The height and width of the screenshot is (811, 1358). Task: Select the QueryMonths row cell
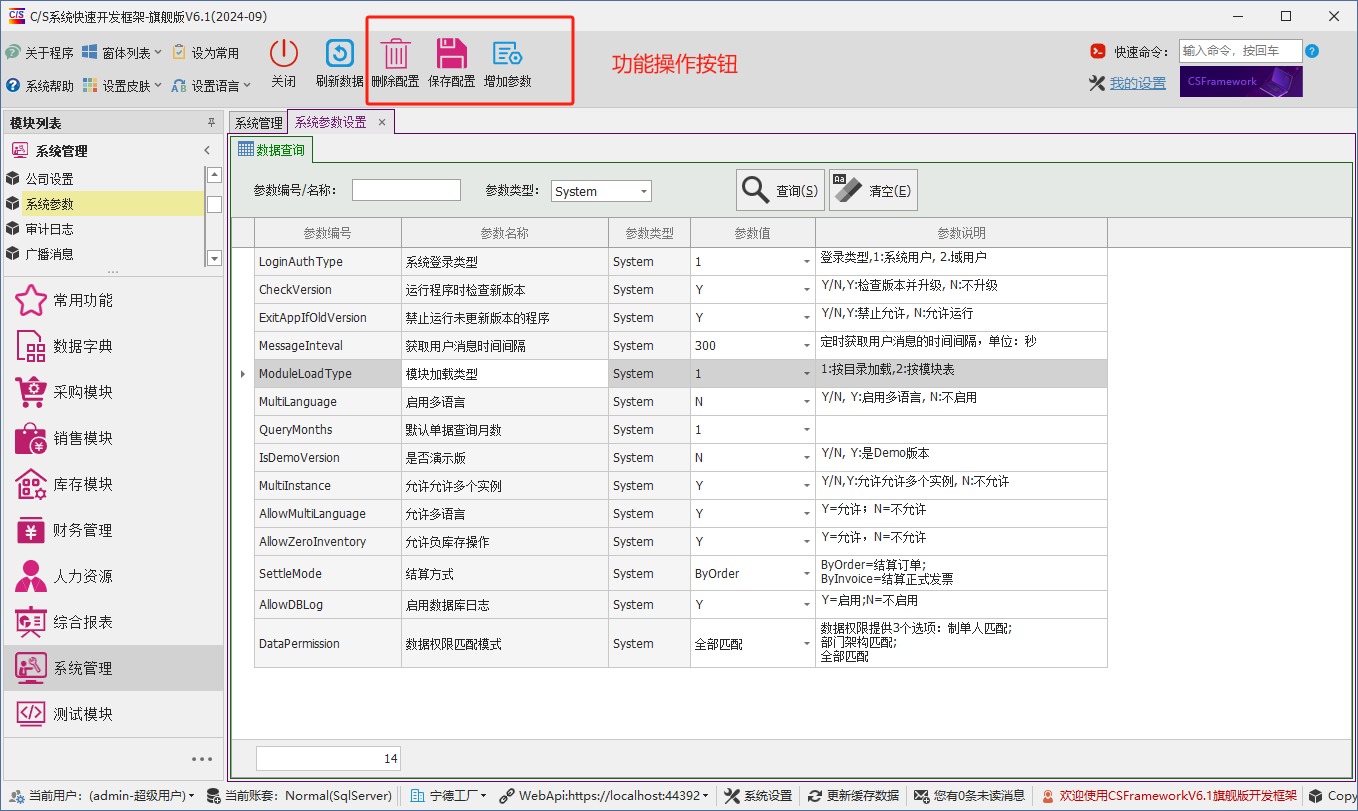pyautogui.click(x=328, y=430)
